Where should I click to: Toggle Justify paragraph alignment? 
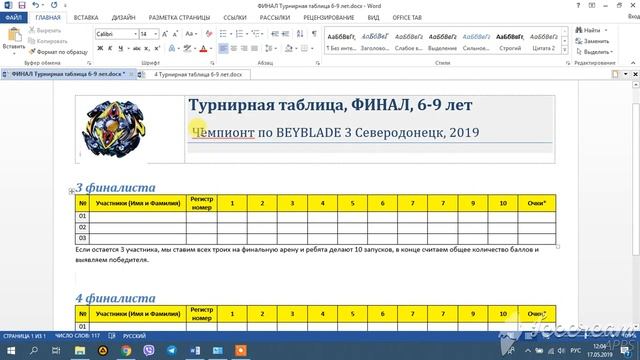(x=254, y=49)
